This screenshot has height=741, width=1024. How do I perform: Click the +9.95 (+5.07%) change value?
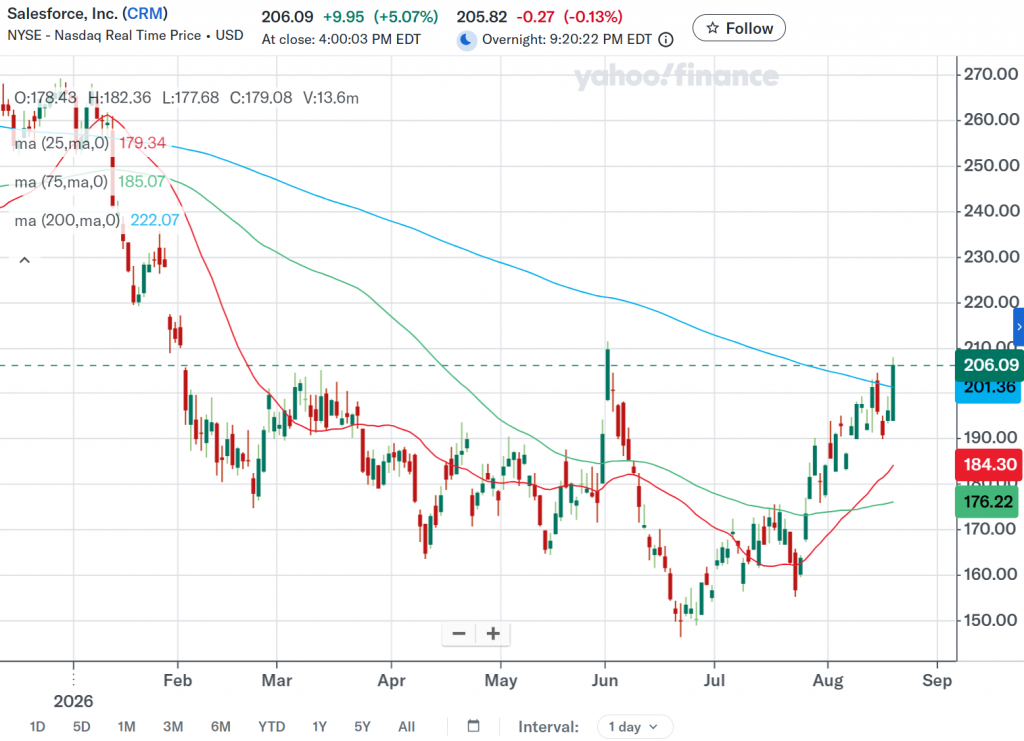[x=381, y=16]
